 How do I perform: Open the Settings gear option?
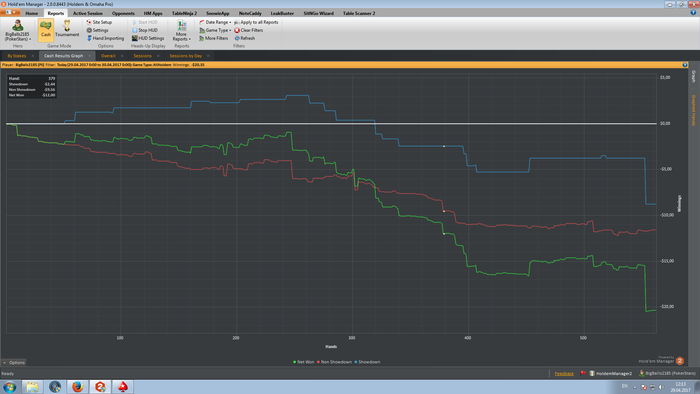pyautogui.click(x=97, y=30)
